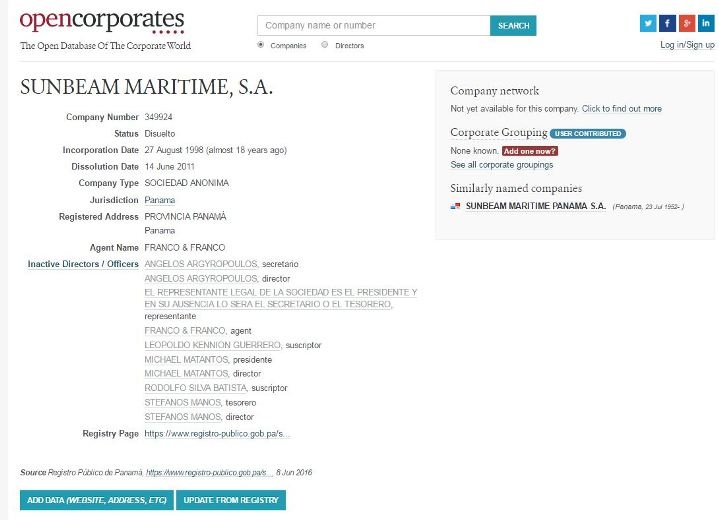The width and height of the screenshot is (719, 520).
Task: Open 'Click to find out more' link
Action: [x=621, y=109]
